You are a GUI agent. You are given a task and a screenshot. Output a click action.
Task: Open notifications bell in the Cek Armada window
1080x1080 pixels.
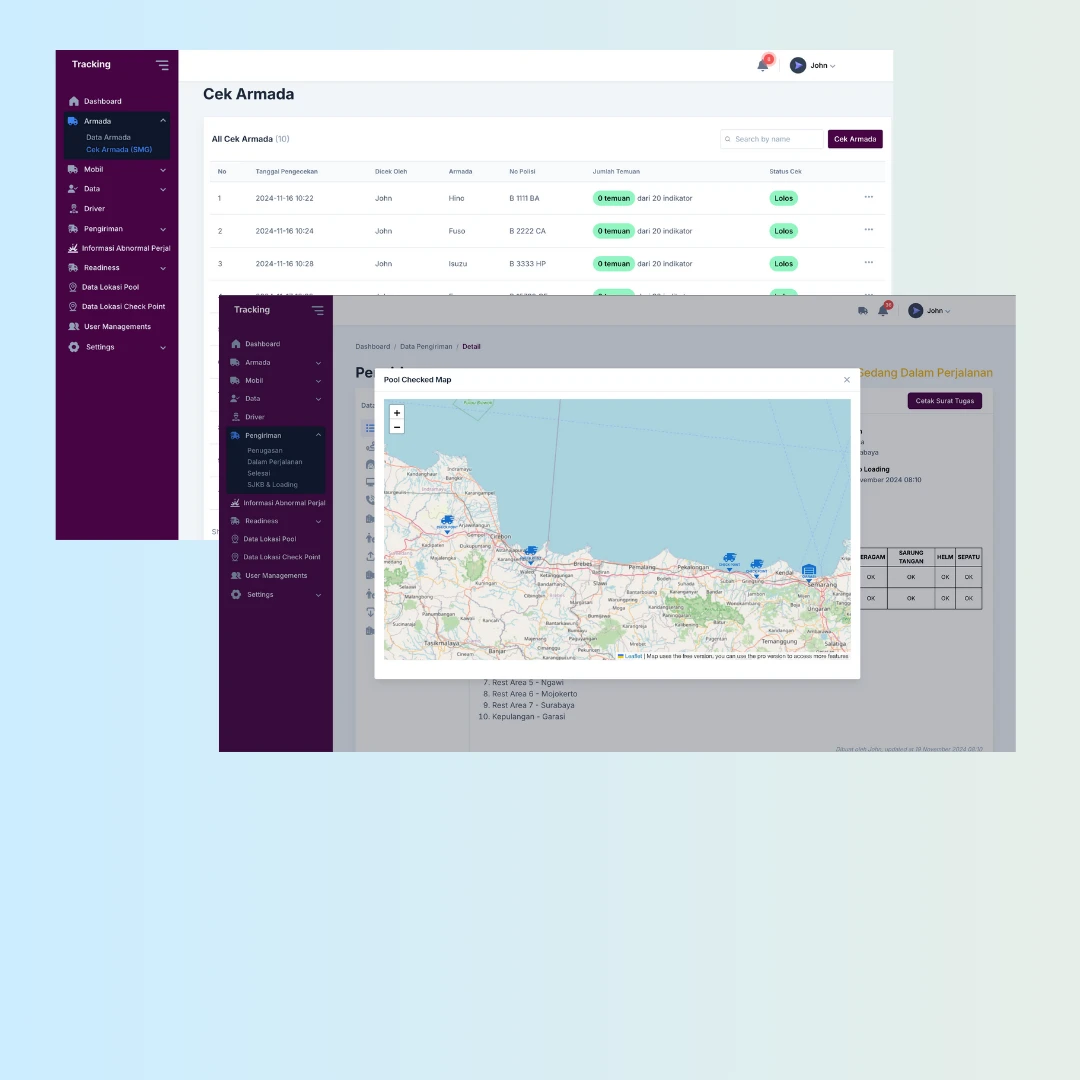coord(762,65)
